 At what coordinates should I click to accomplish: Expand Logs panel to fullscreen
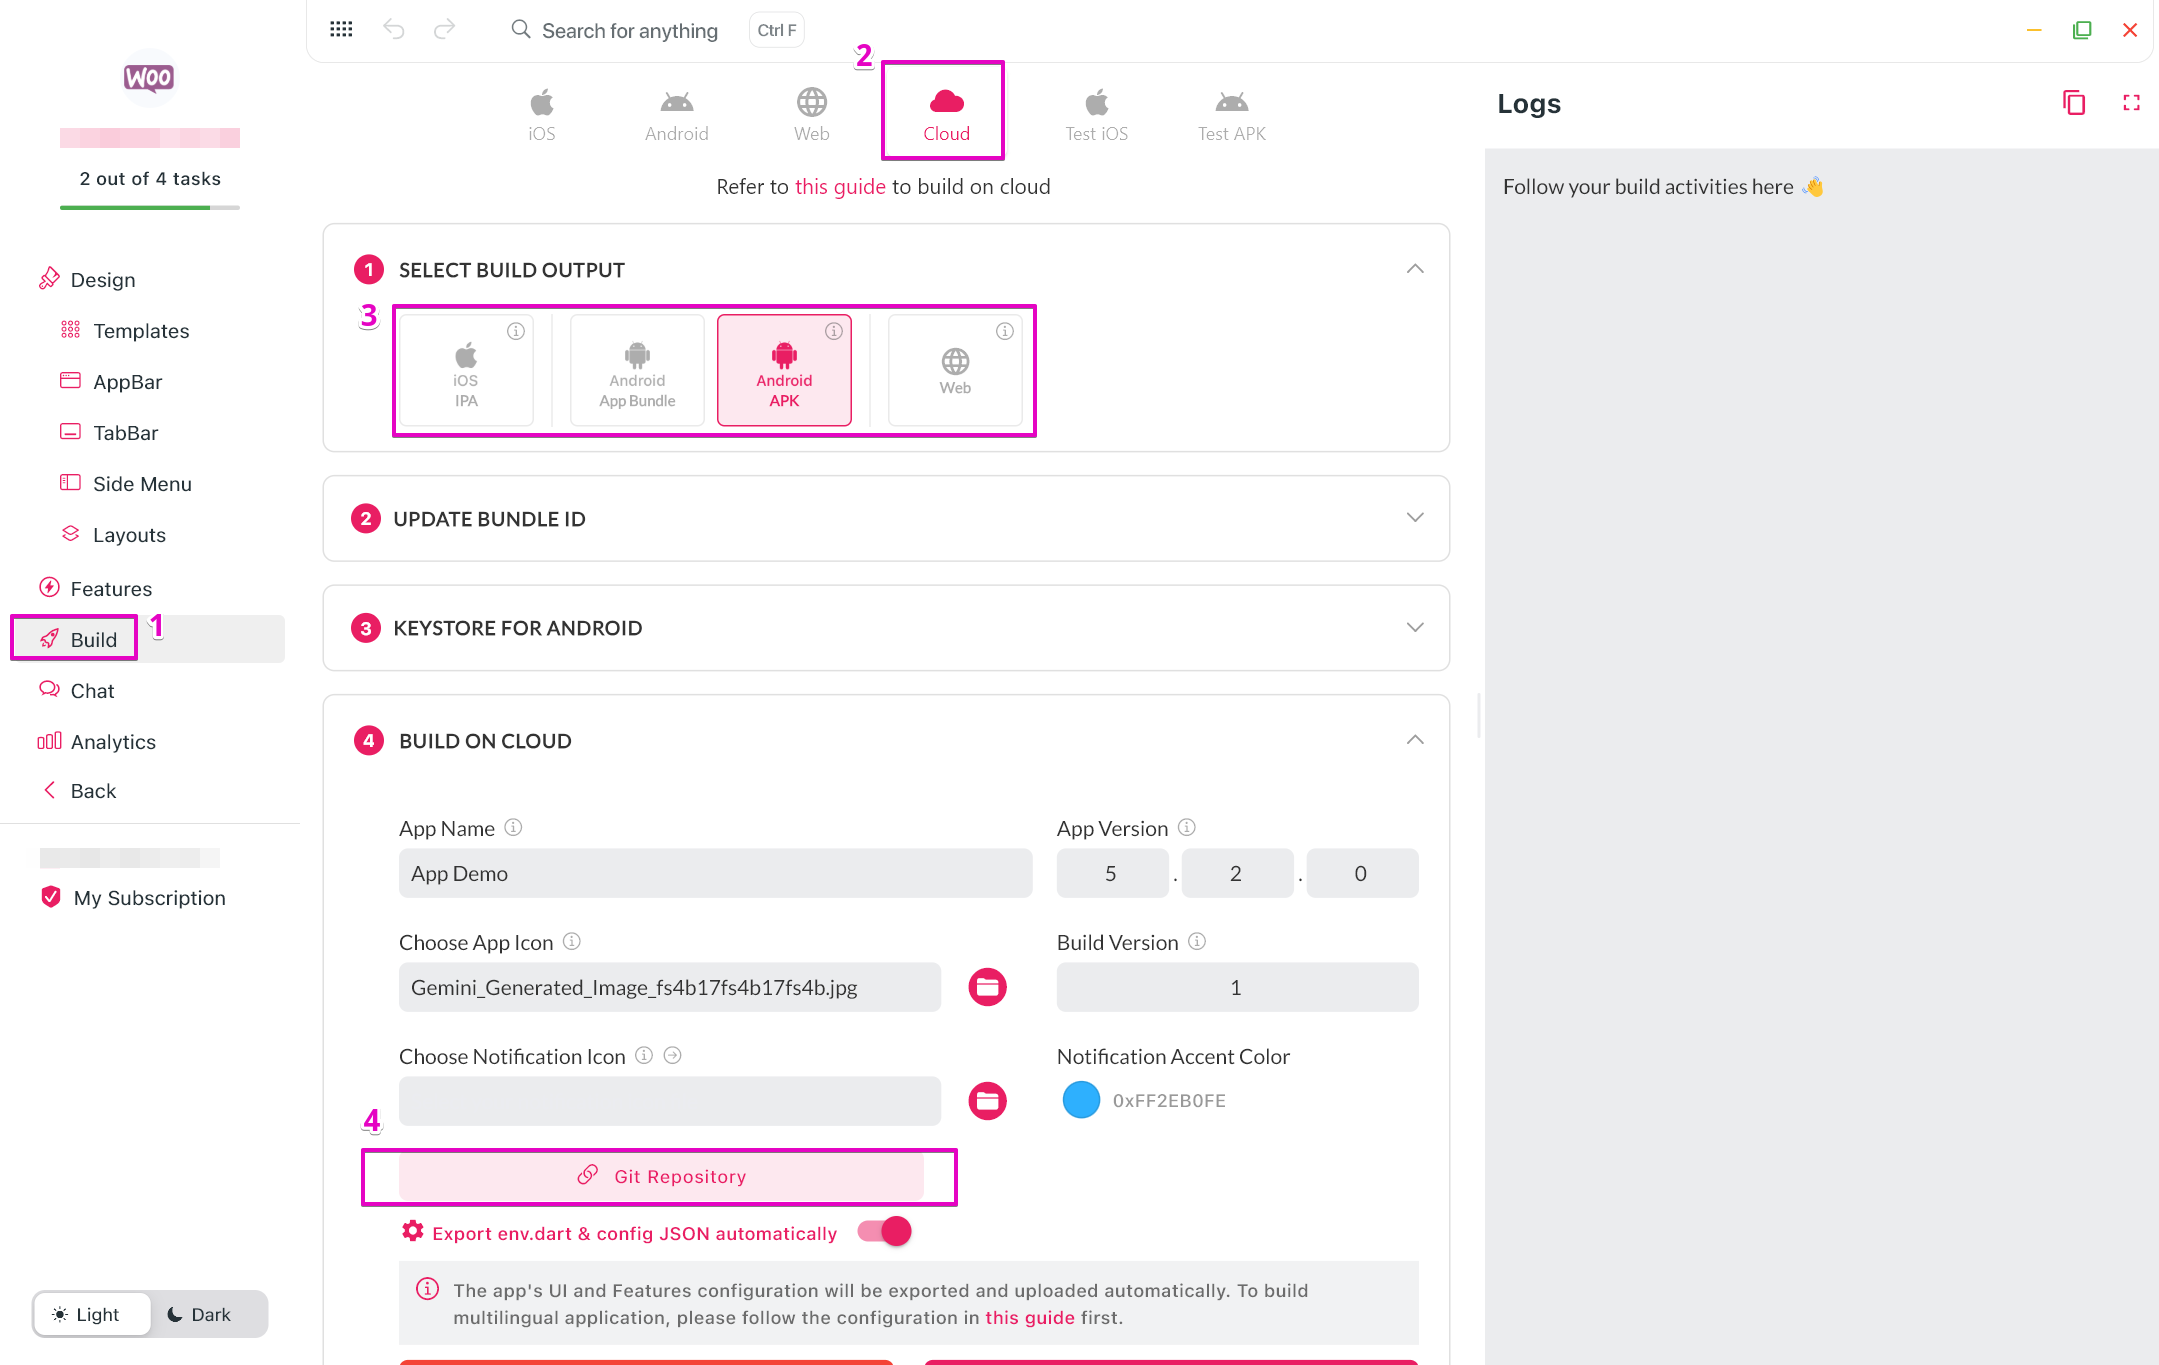pyautogui.click(x=2131, y=102)
